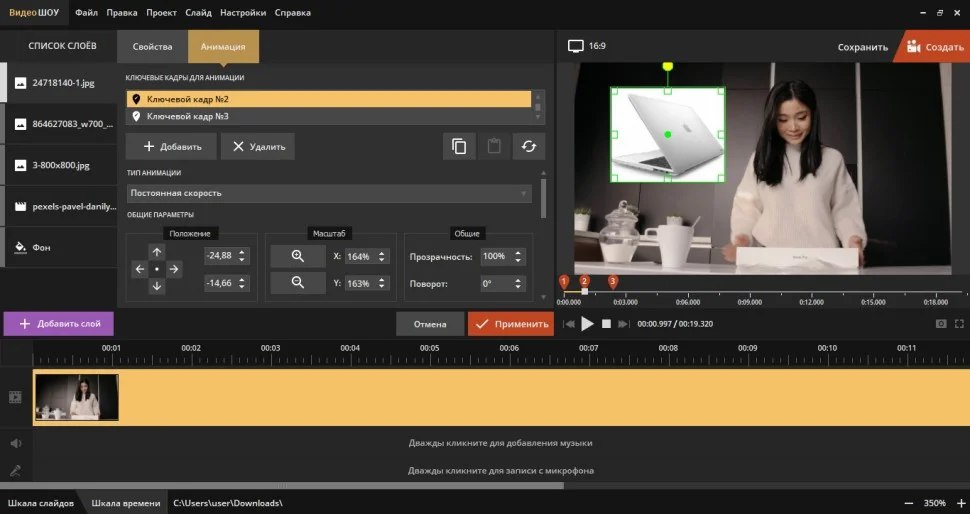970x514 pixels.
Task: Copy the keyframe with the copy icon
Action: point(459,146)
